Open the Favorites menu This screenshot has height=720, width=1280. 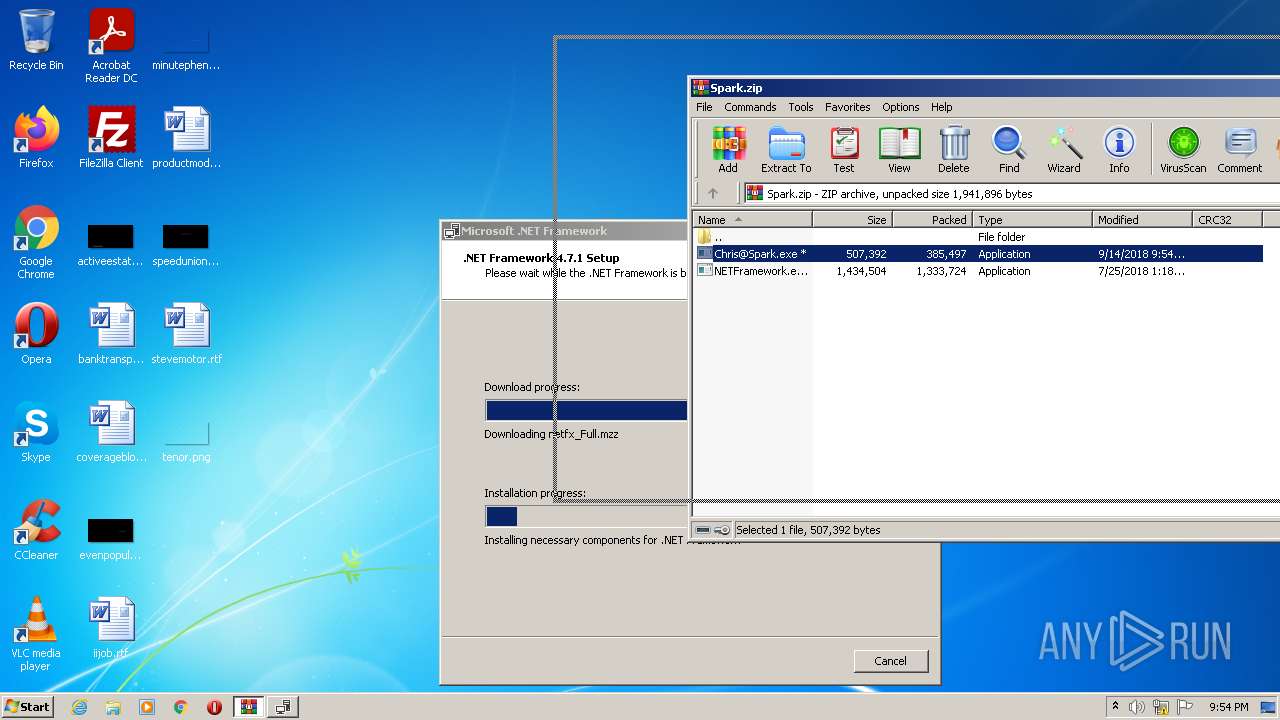coord(847,107)
